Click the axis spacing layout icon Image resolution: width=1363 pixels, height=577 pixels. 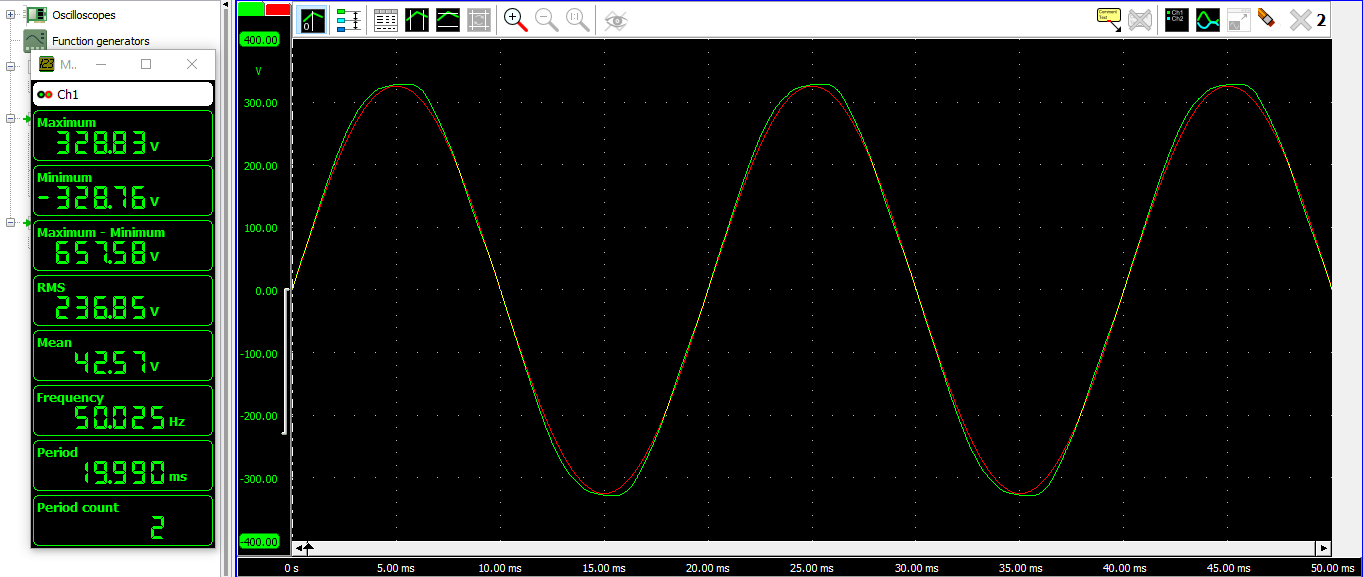coord(349,20)
